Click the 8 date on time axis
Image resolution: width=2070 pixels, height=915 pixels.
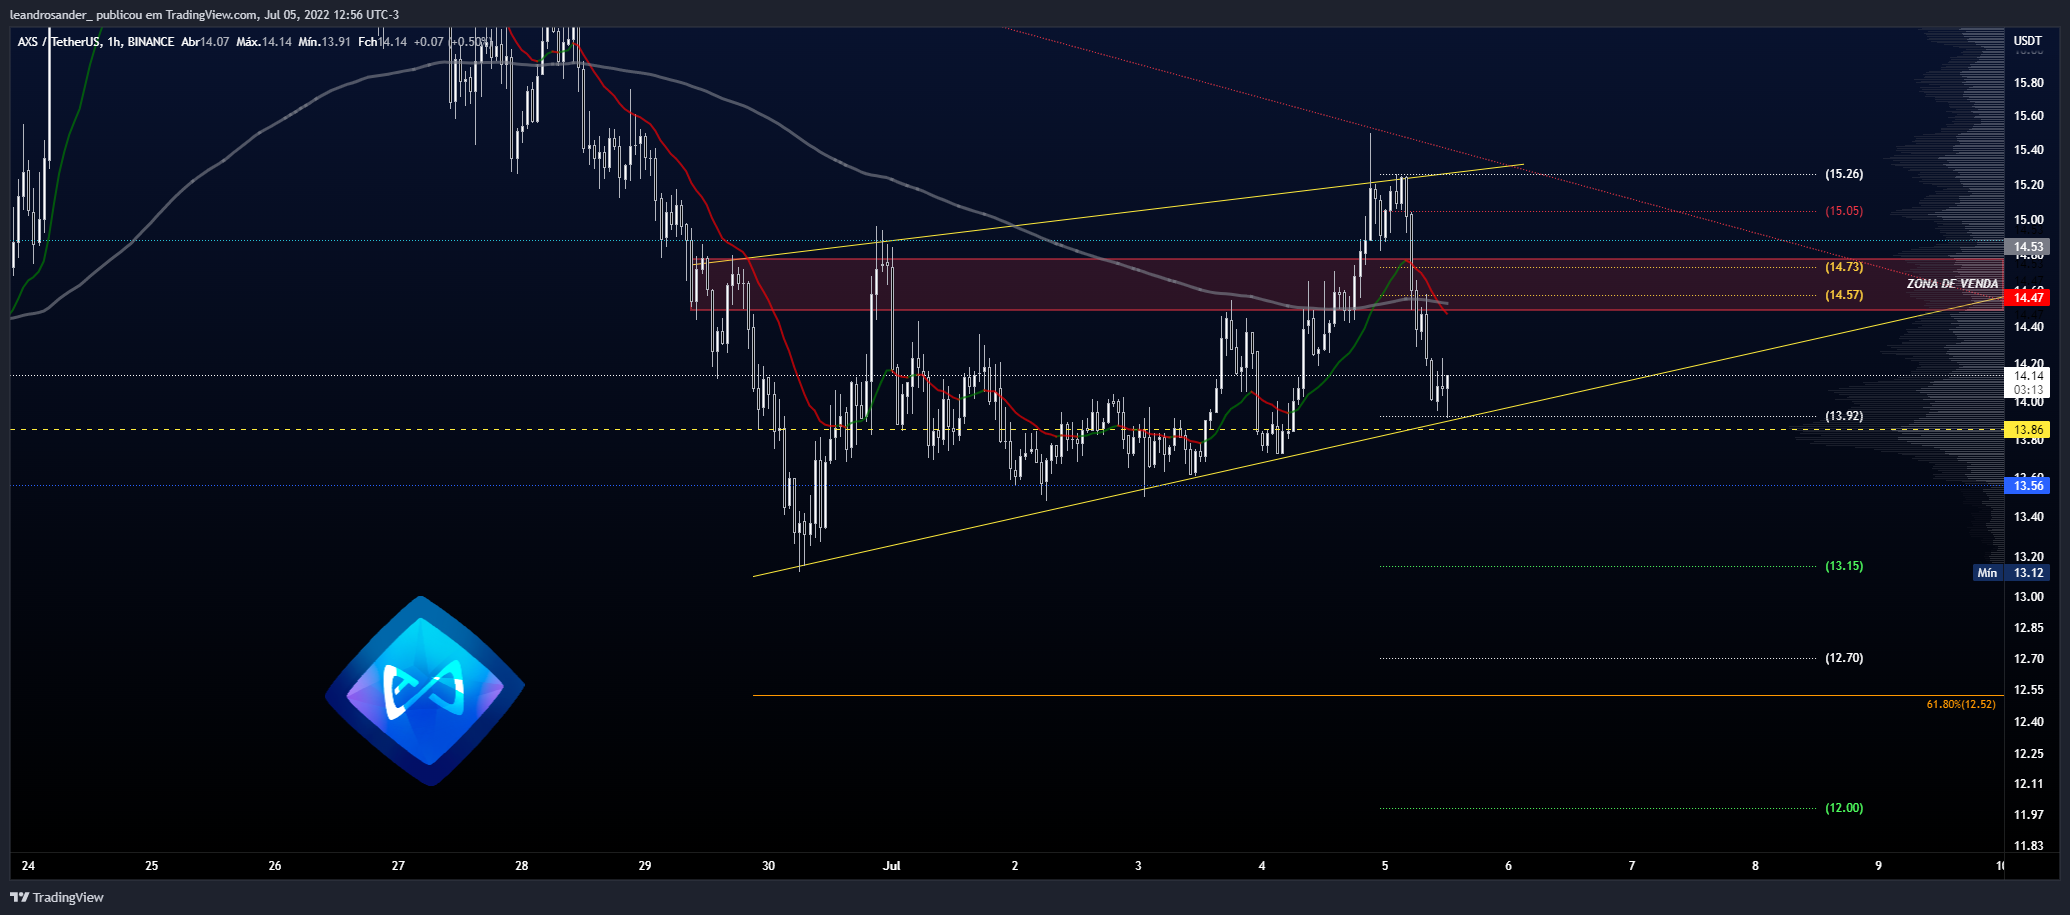click(x=1755, y=866)
